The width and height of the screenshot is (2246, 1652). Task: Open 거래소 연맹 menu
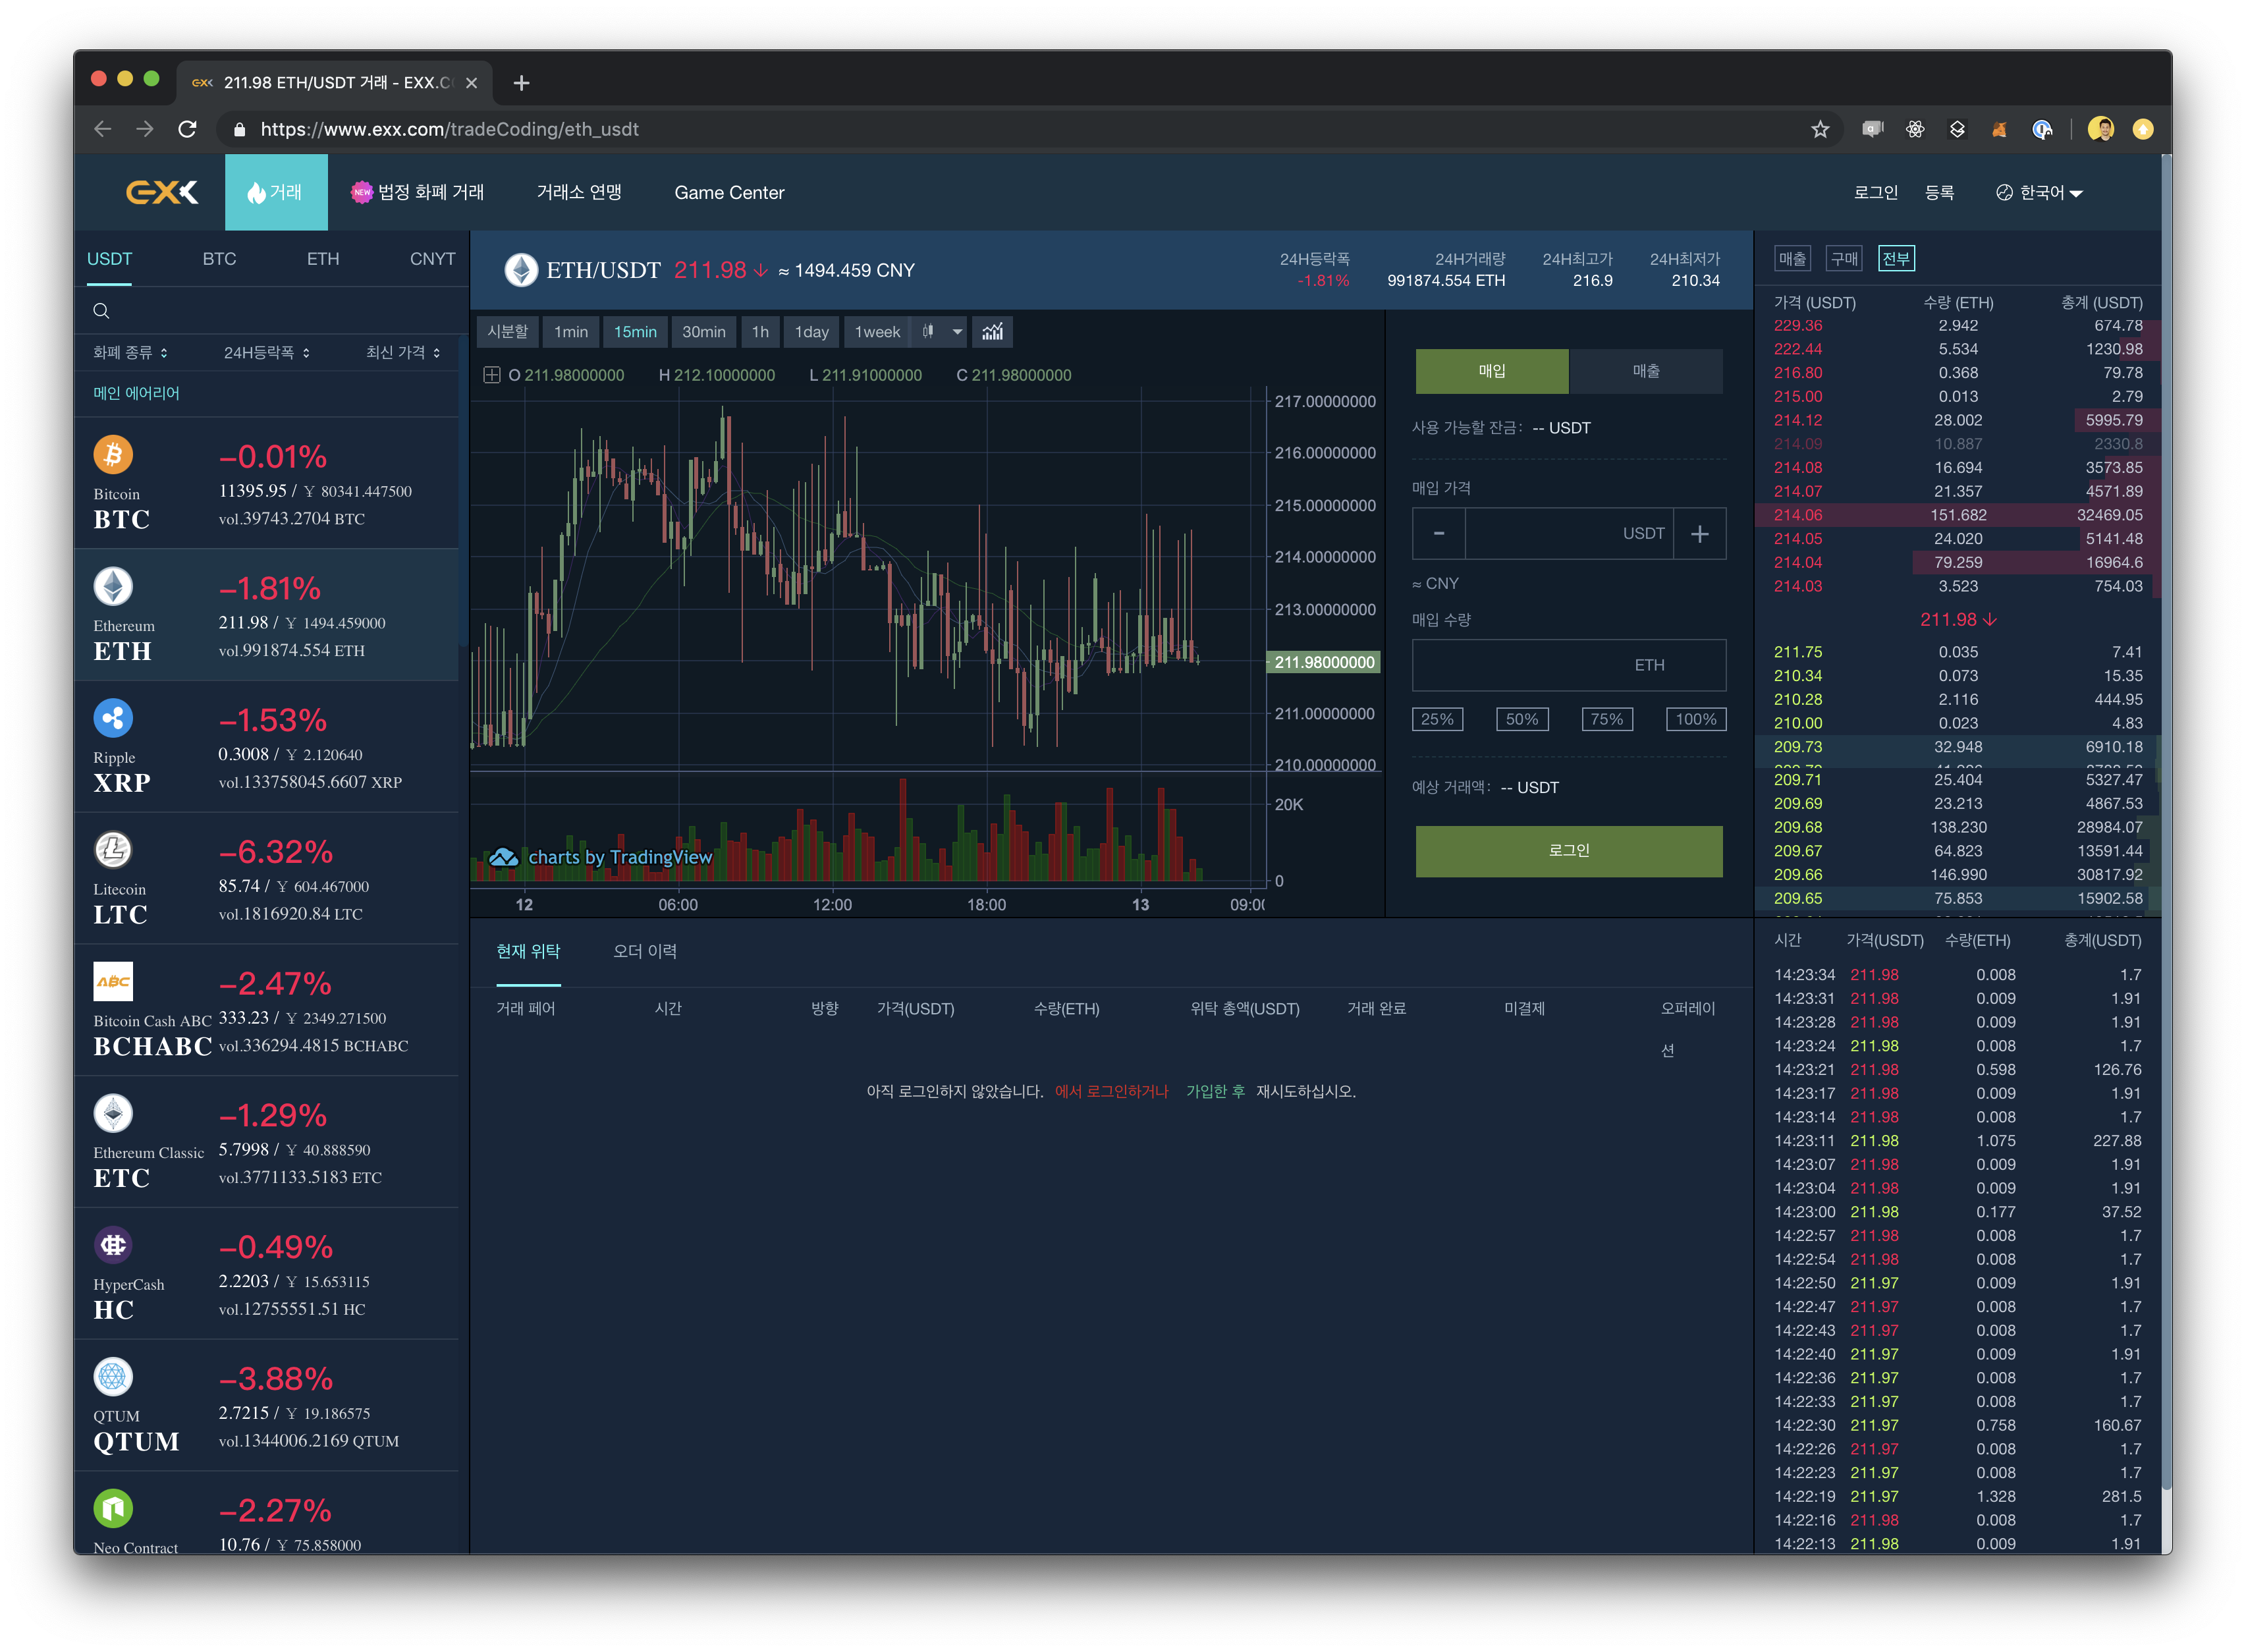pos(579,192)
